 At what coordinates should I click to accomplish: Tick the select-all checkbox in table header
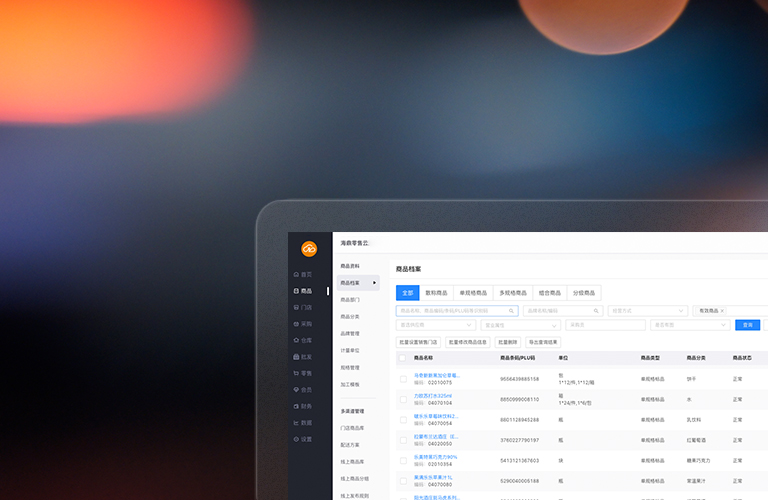point(402,358)
